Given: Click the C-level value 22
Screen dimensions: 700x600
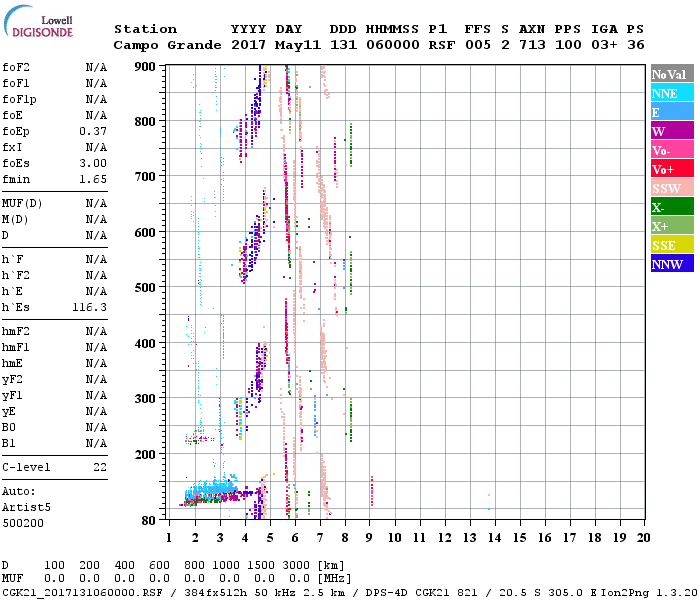Looking at the screenshot, I should (x=100, y=467).
